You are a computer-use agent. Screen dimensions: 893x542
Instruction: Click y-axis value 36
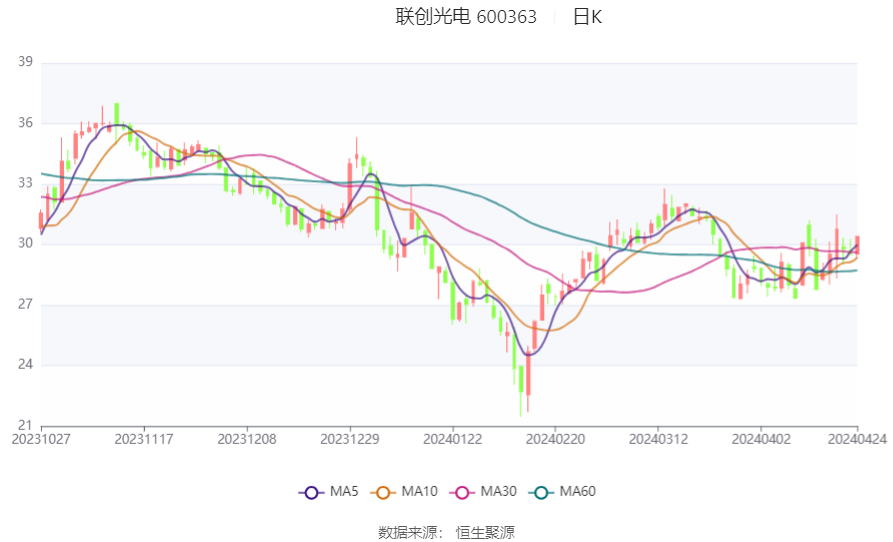point(25,122)
